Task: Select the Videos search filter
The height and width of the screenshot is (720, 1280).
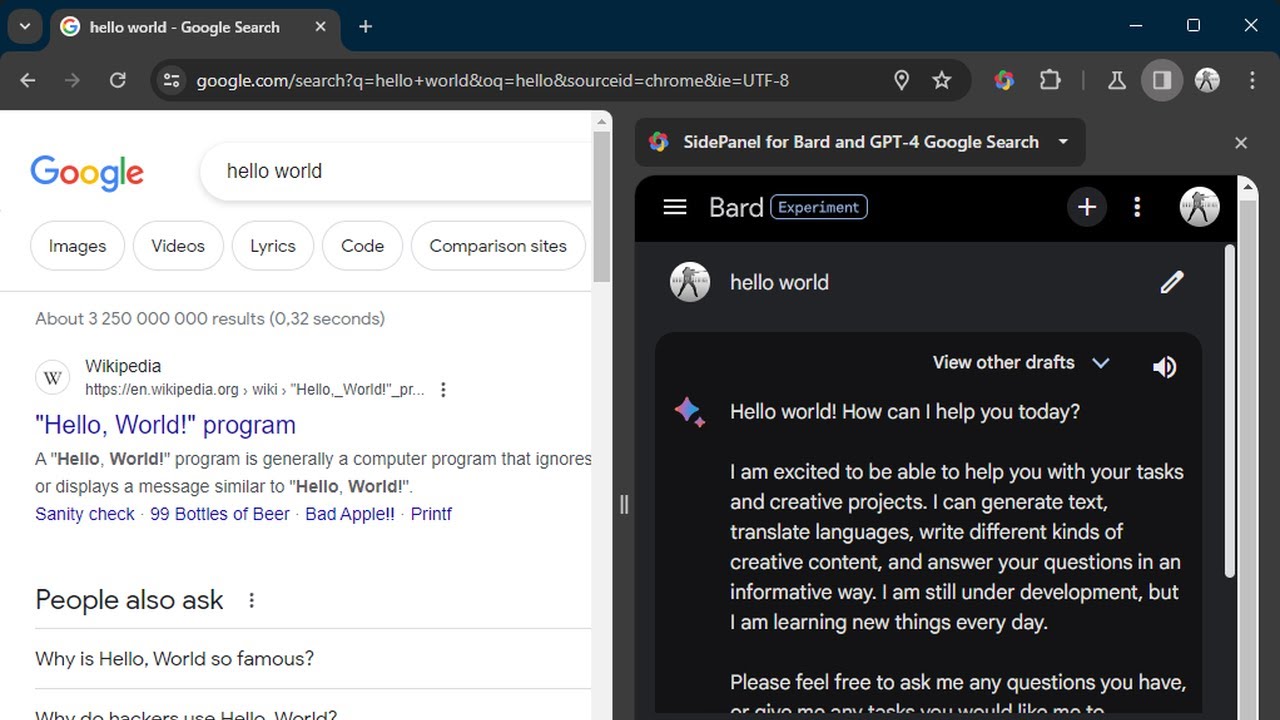Action: pos(178,246)
